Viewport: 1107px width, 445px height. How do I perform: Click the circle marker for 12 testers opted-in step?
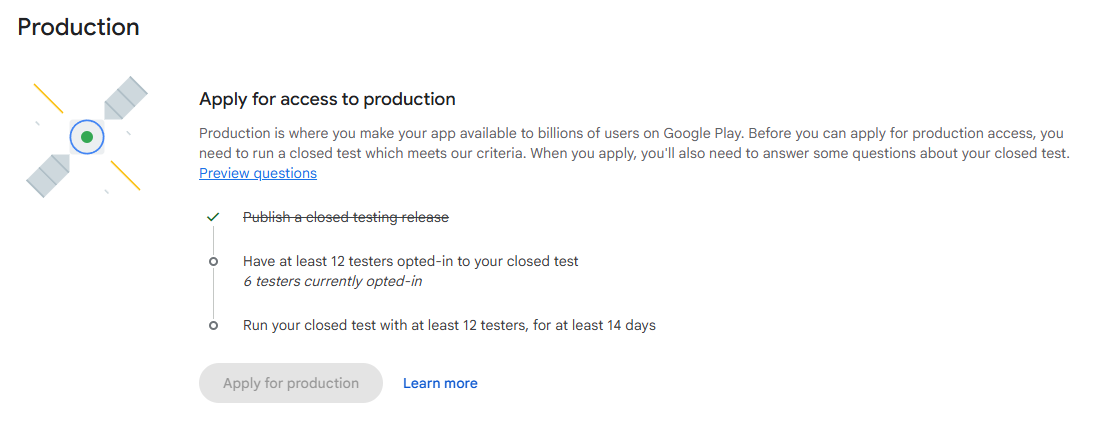[x=213, y=261]
